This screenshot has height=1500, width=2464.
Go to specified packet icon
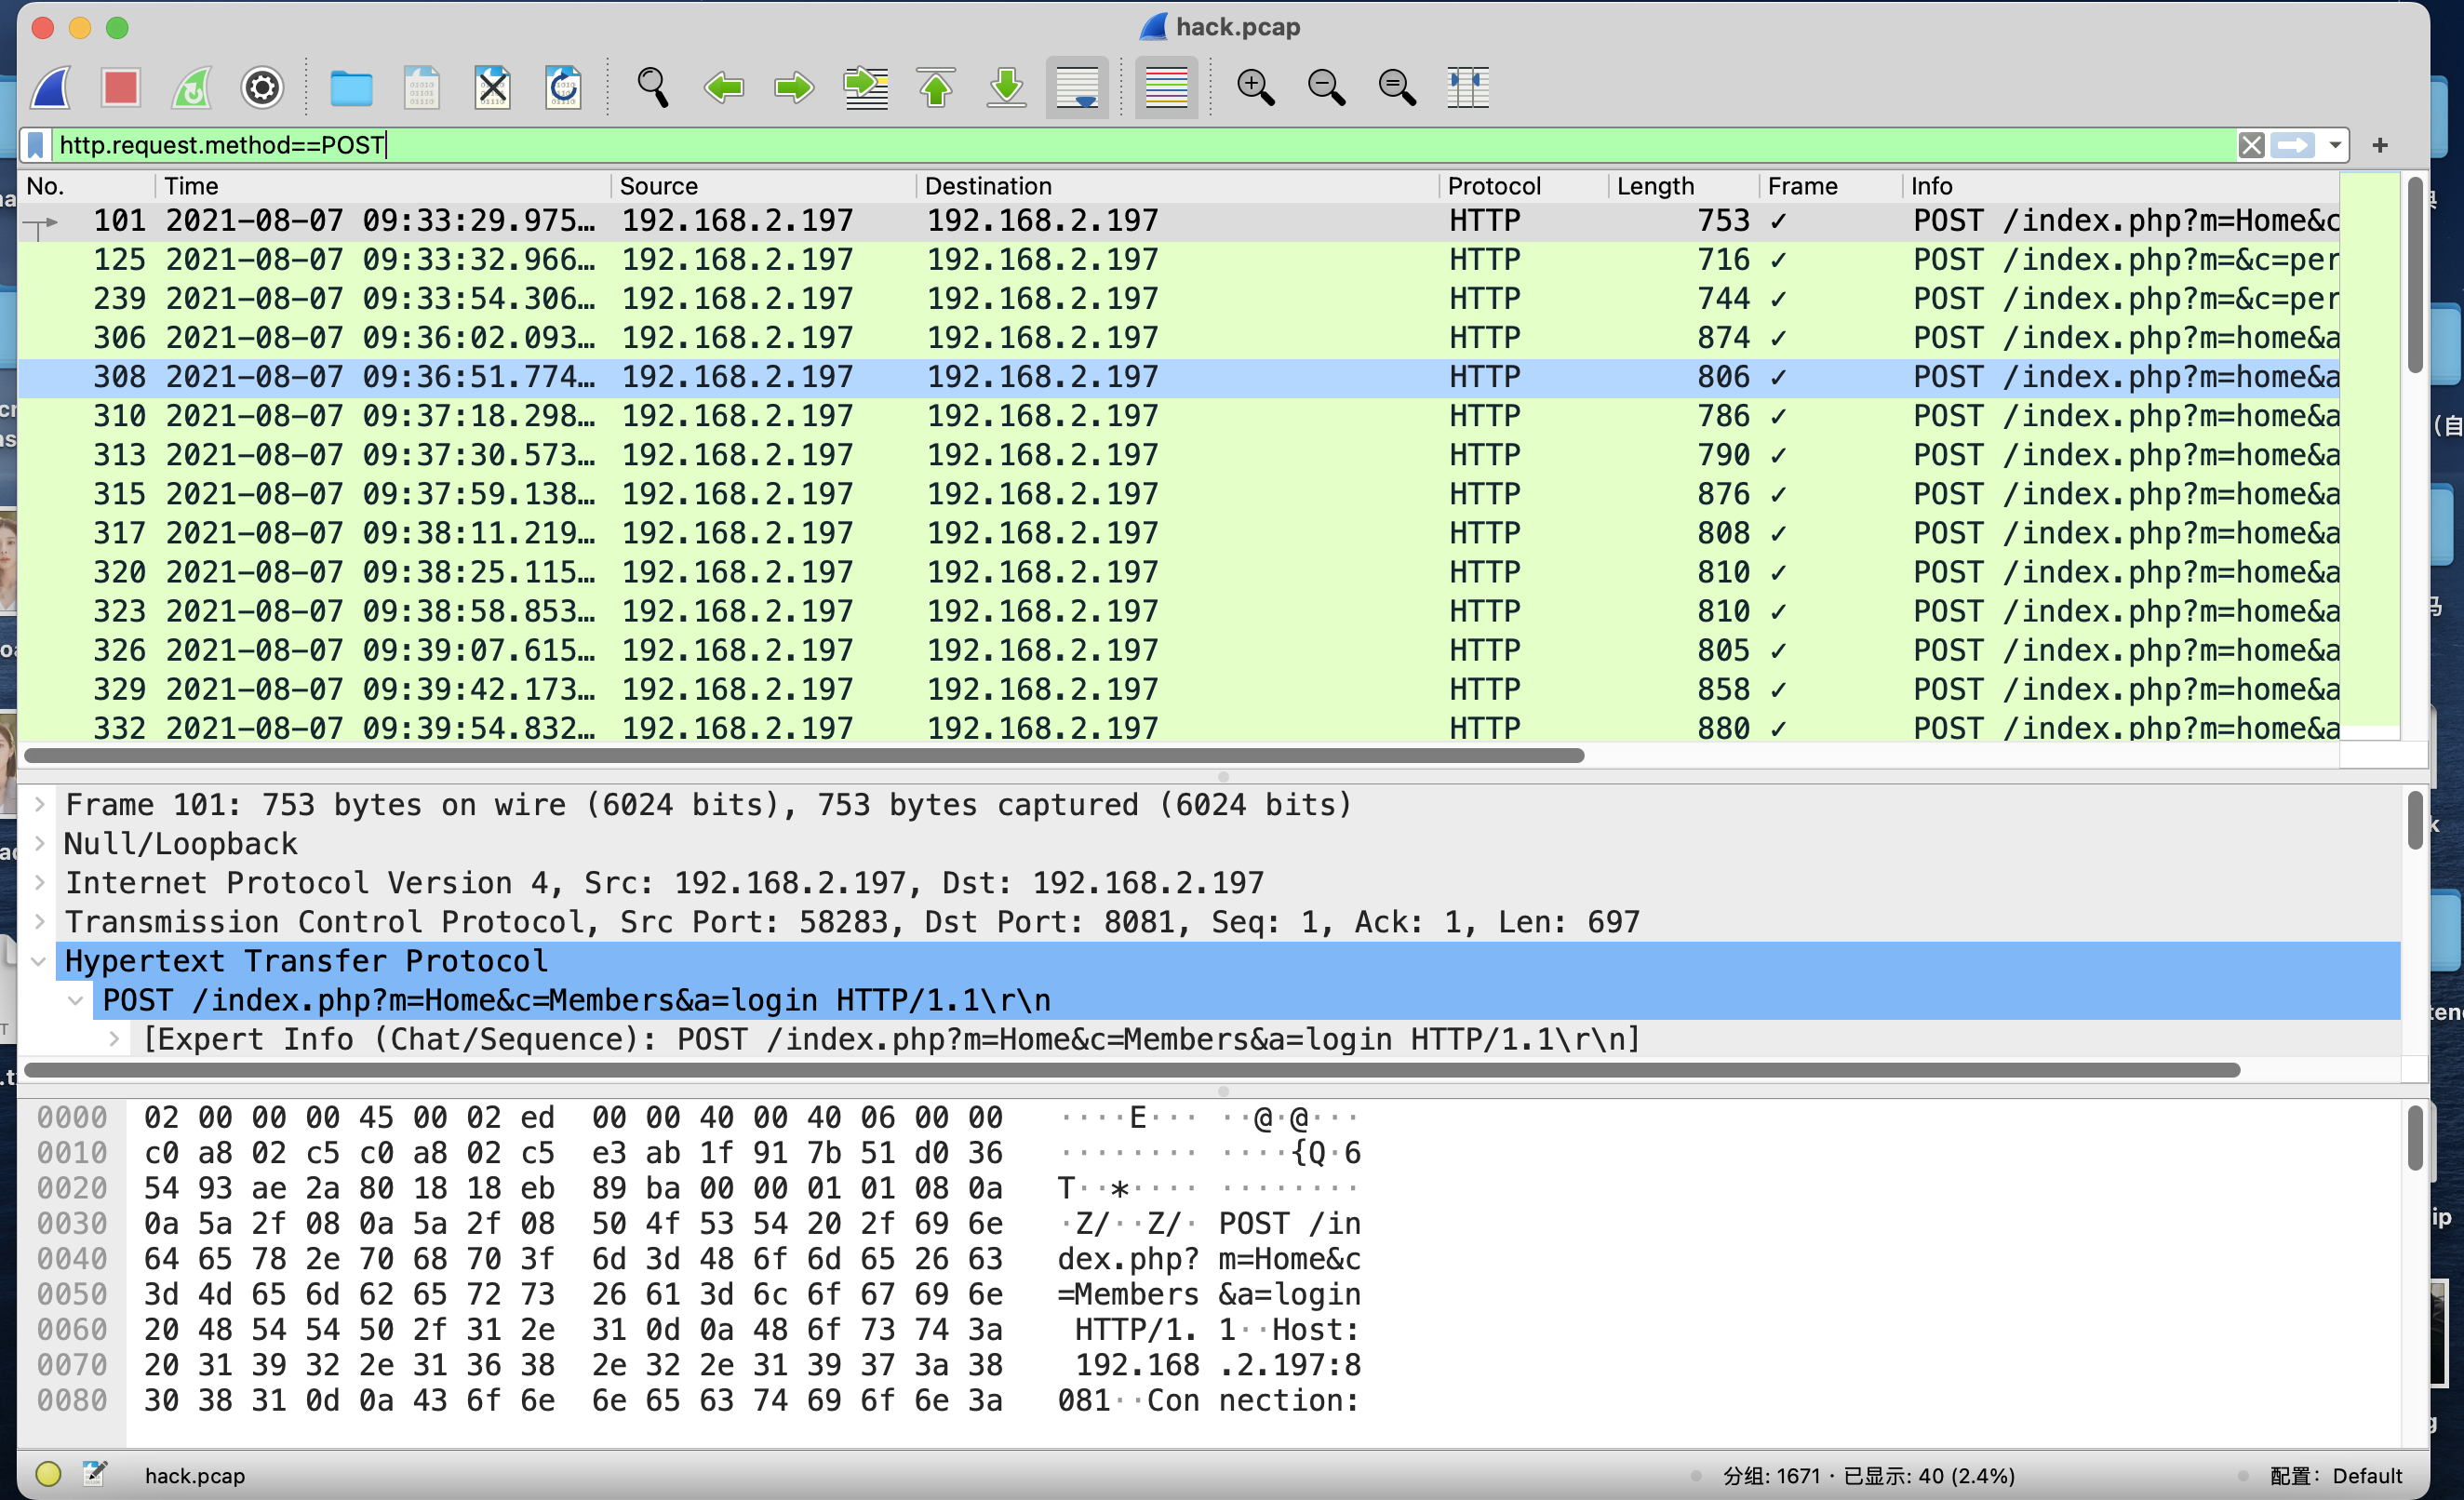[866, 88]
